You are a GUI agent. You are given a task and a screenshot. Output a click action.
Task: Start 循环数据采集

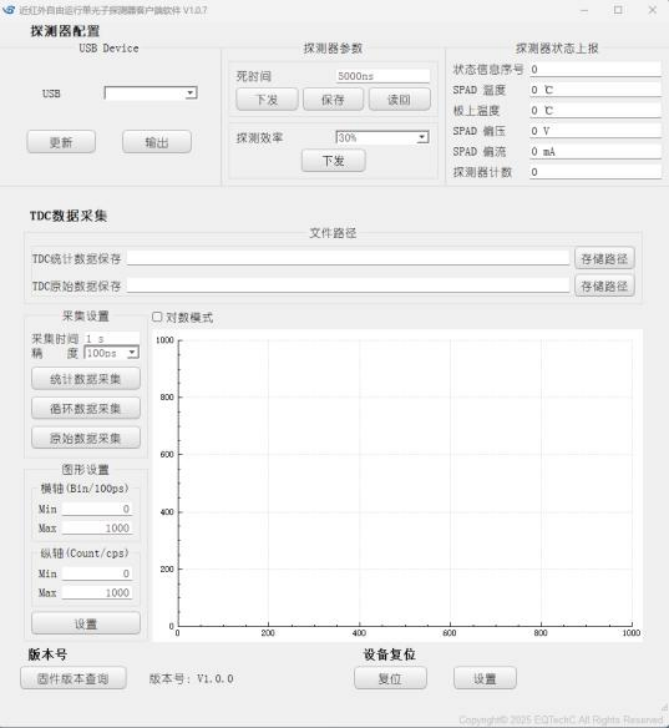86,408
